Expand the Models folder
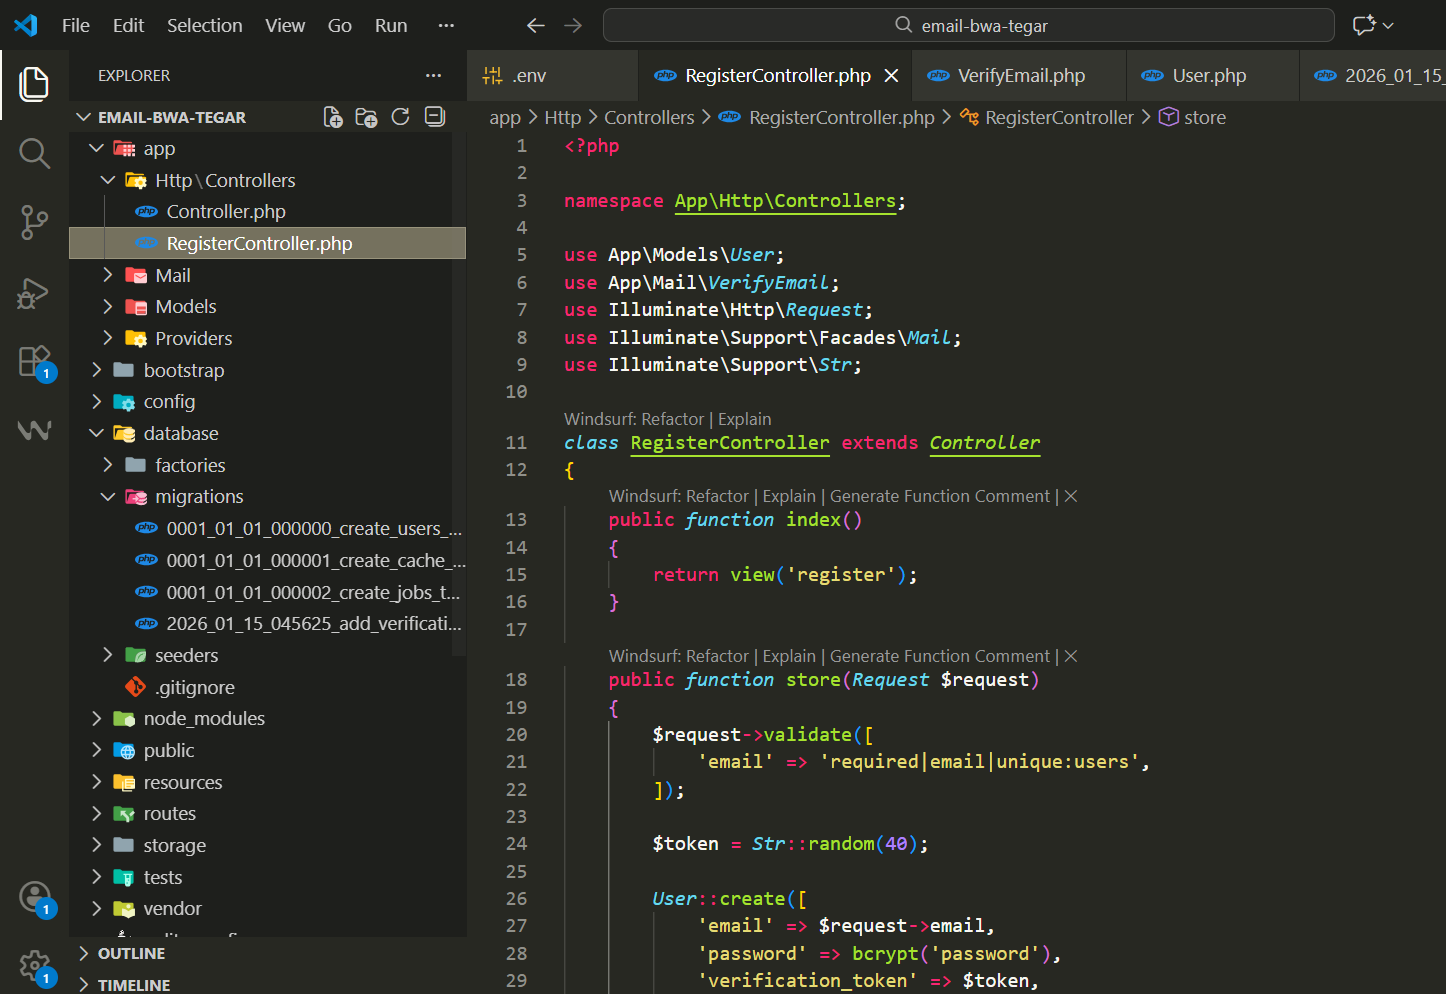 pyautogui.click(x=185, y=307)
